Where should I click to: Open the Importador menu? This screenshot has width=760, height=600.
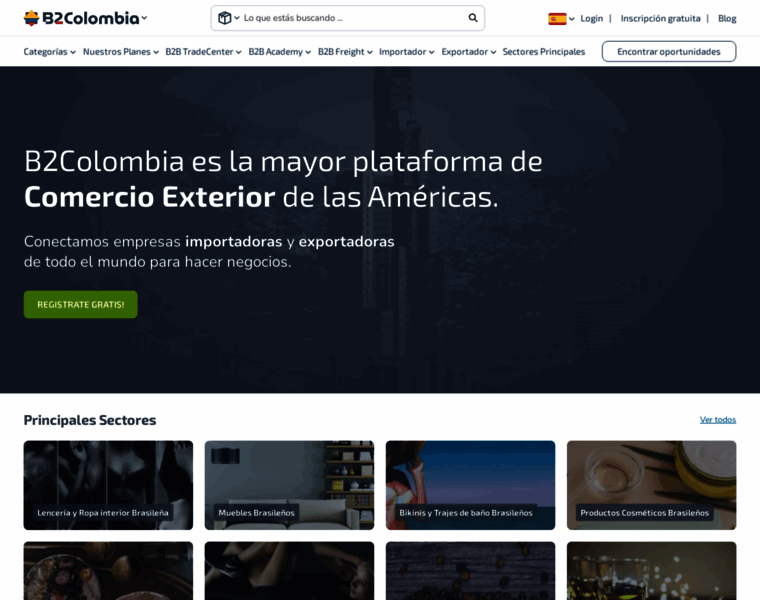406,51
